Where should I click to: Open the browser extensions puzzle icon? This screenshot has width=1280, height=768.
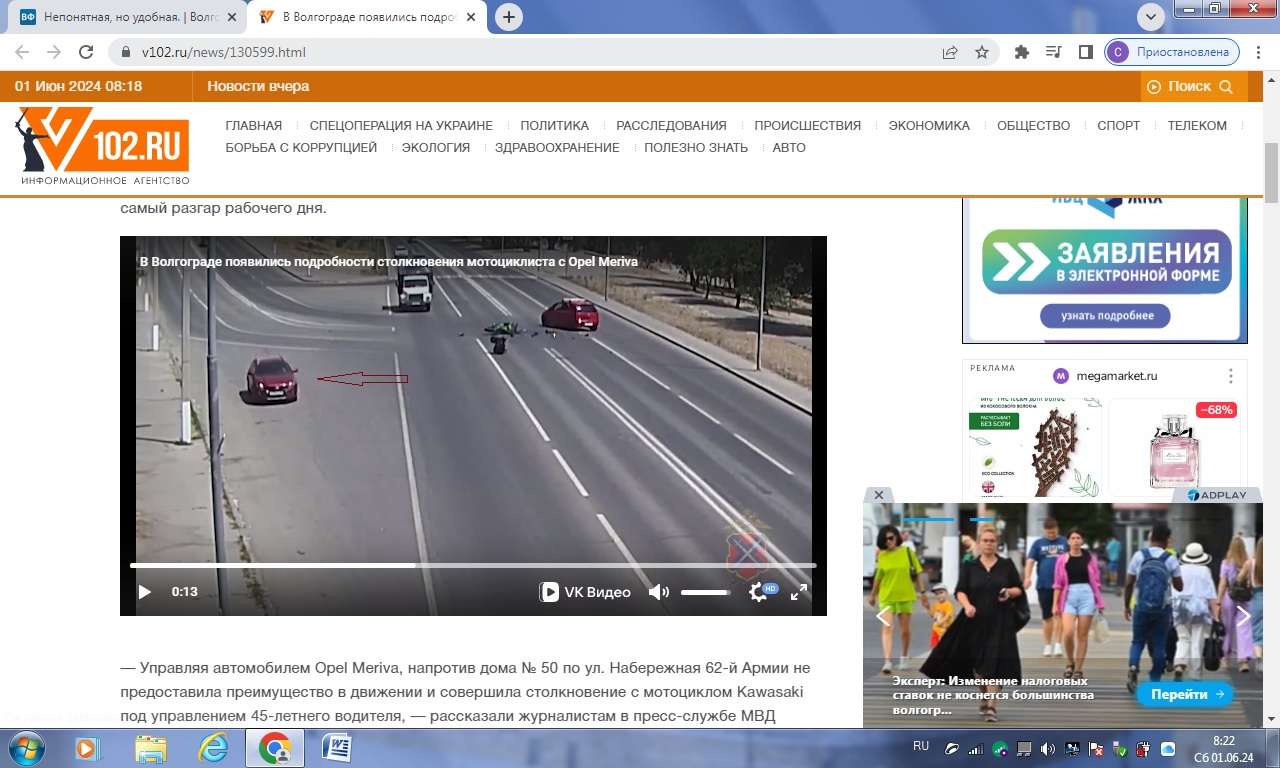(x=1021, y=52)
